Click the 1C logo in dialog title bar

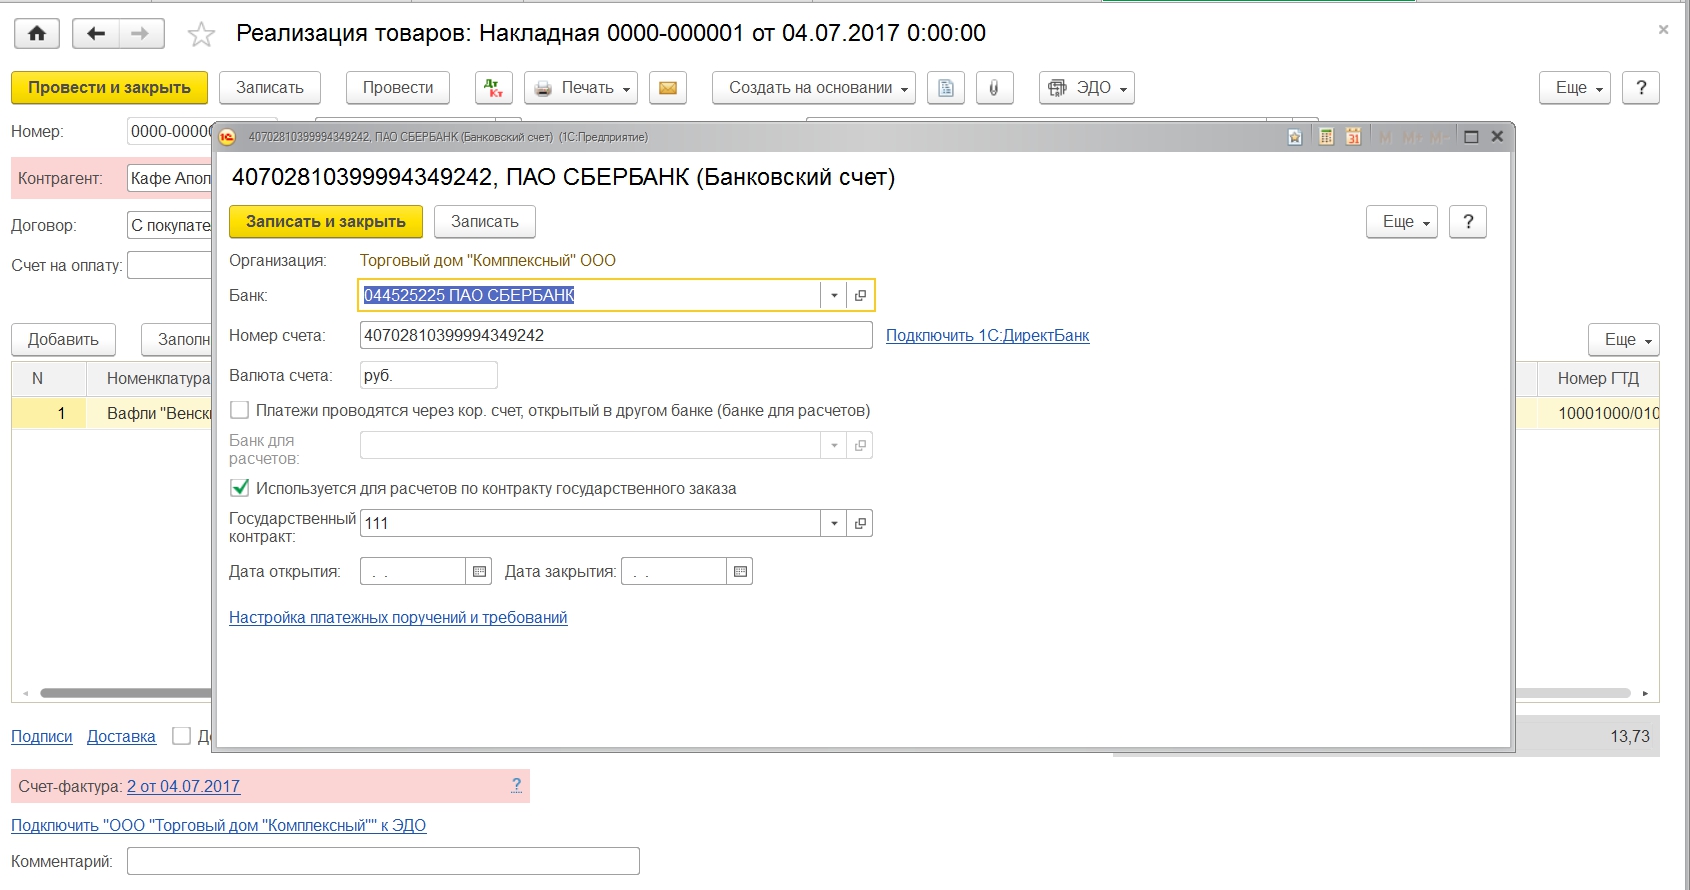coord(227,137)
